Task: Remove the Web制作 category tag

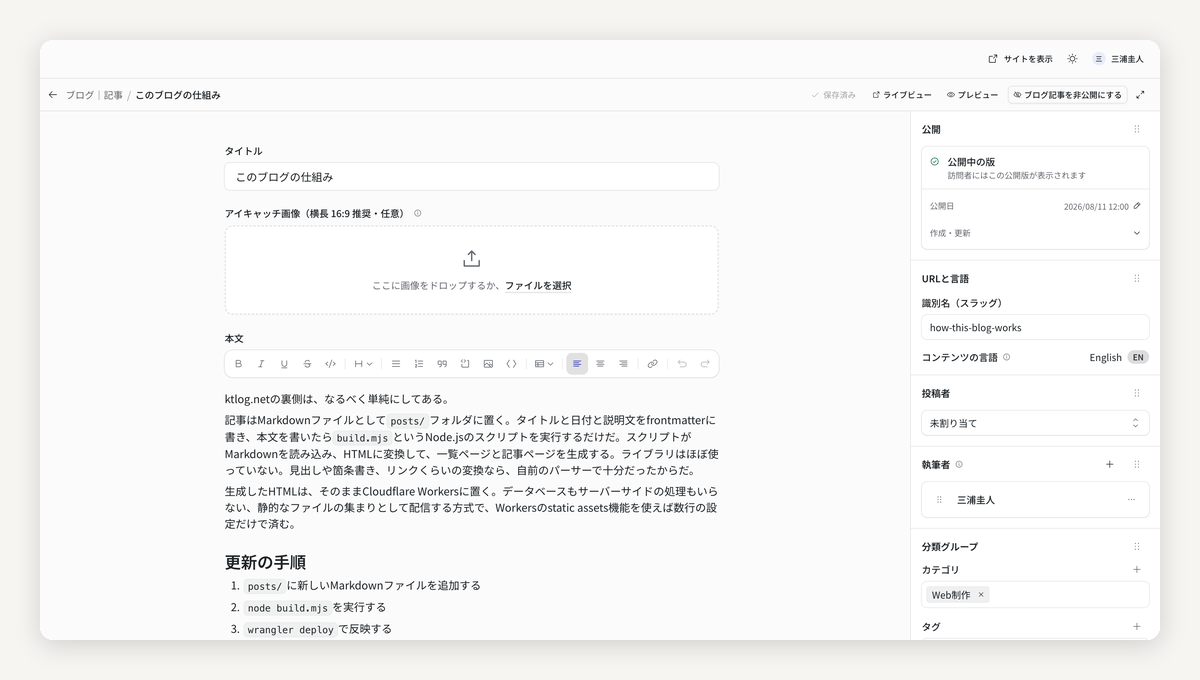Action: click(x=981, y=595)
